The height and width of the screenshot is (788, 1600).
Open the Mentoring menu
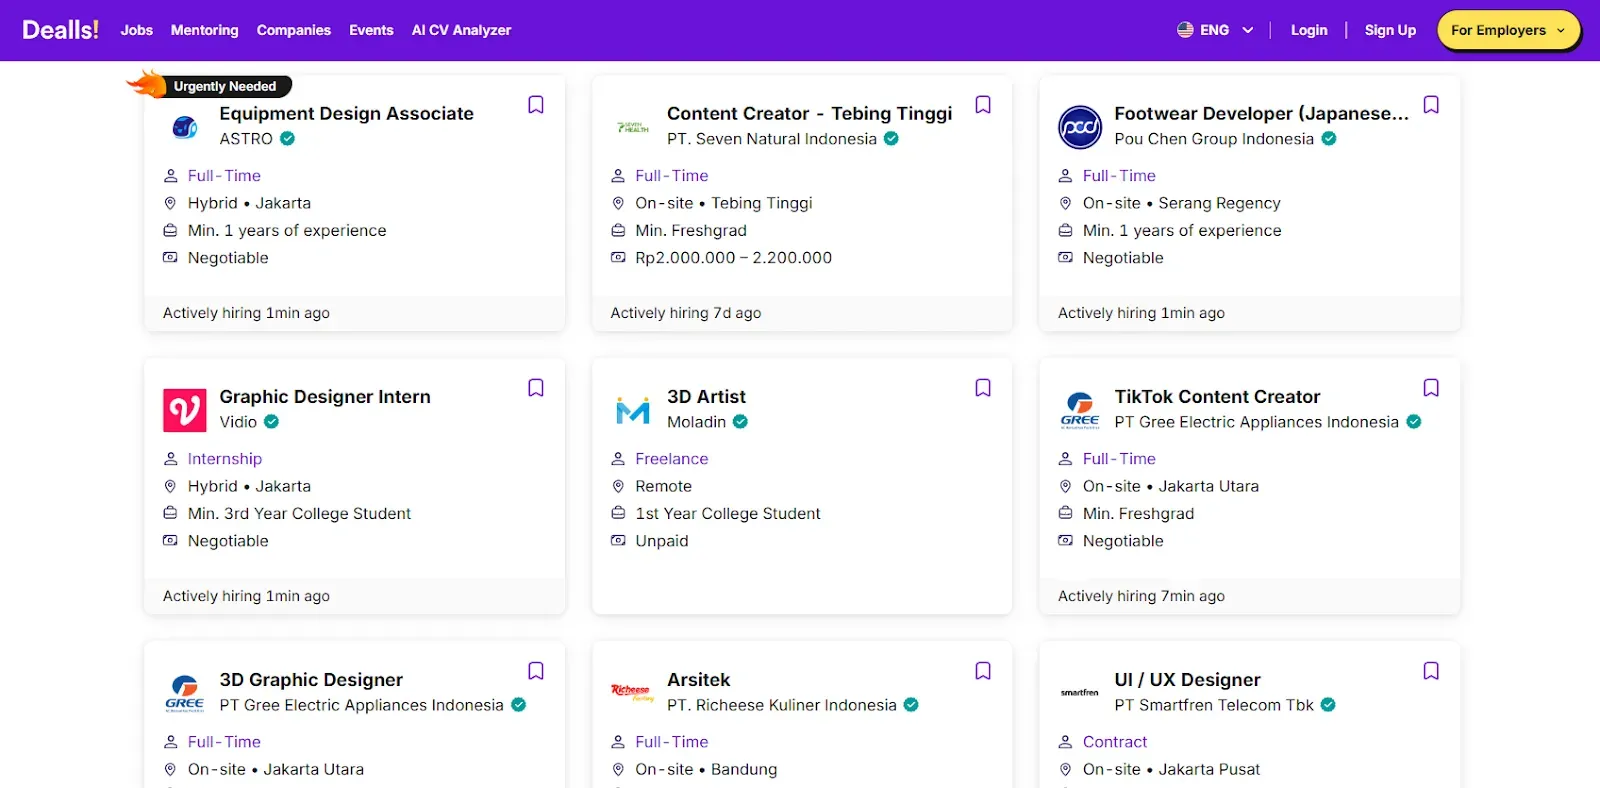coord(205,30)
